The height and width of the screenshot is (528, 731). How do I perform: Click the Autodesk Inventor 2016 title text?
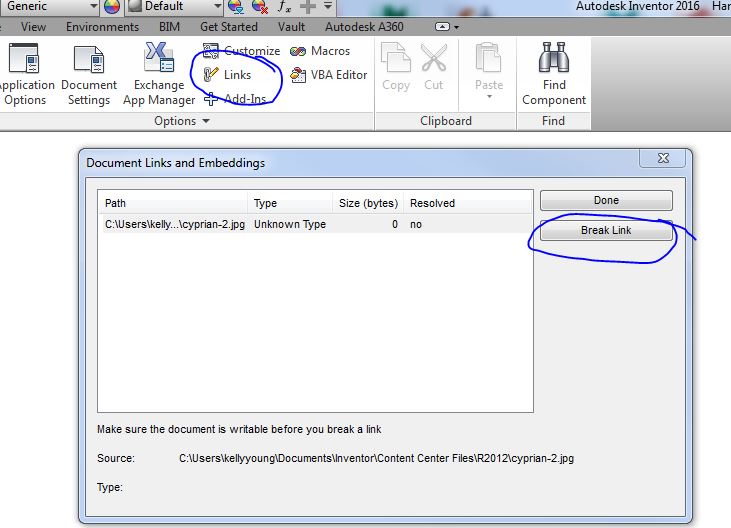click(x=637, y=6)
